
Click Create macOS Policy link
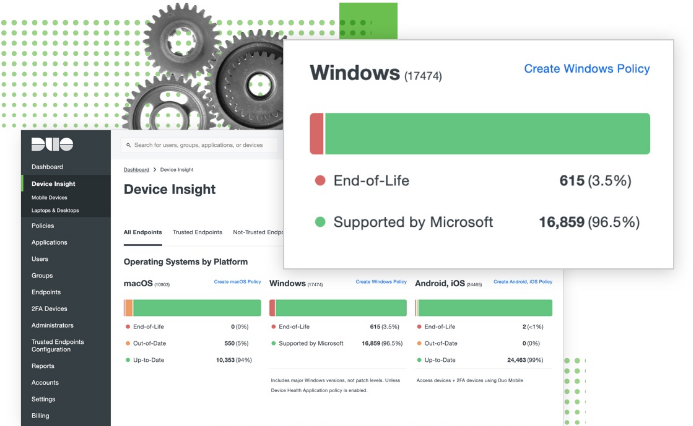[237, 281]
